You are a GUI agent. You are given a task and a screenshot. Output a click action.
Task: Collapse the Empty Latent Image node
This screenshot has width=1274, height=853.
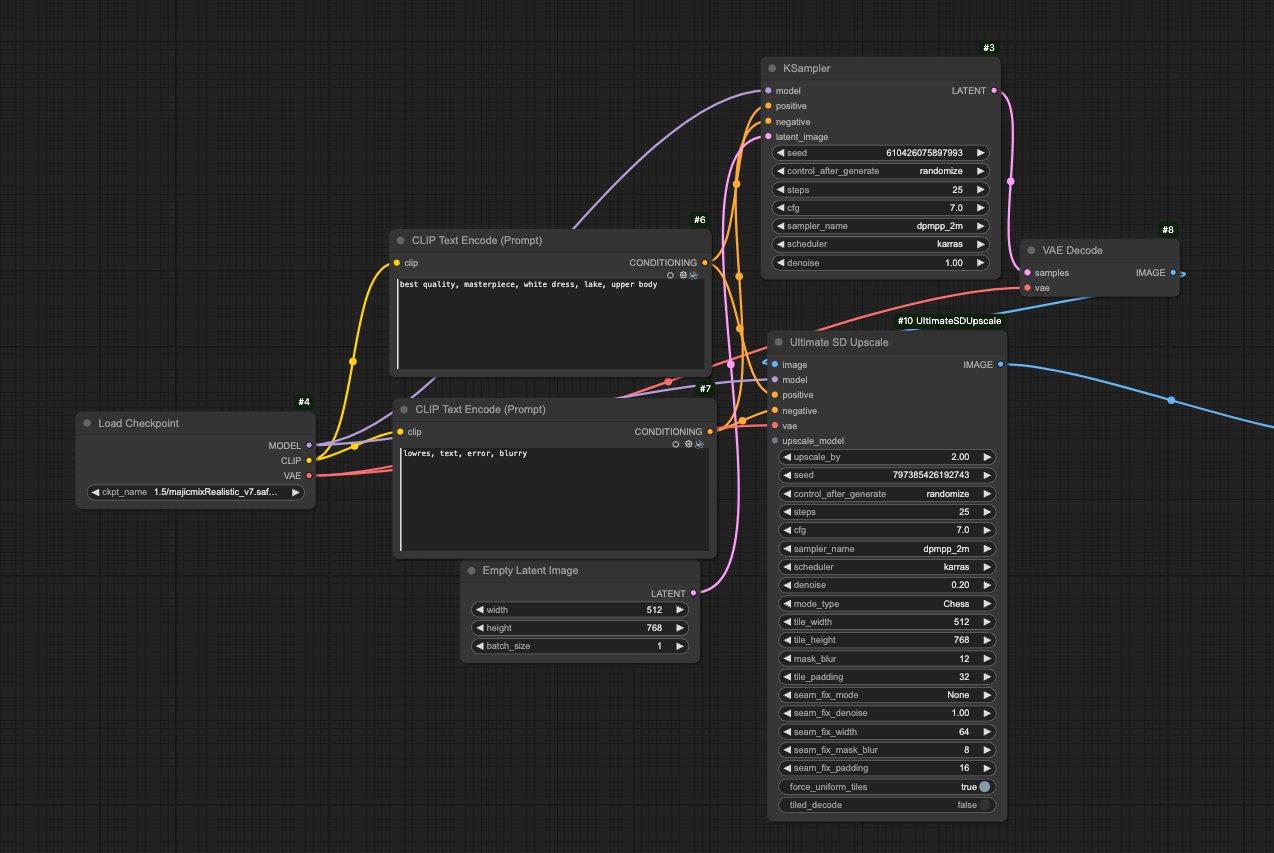point(471,571)
